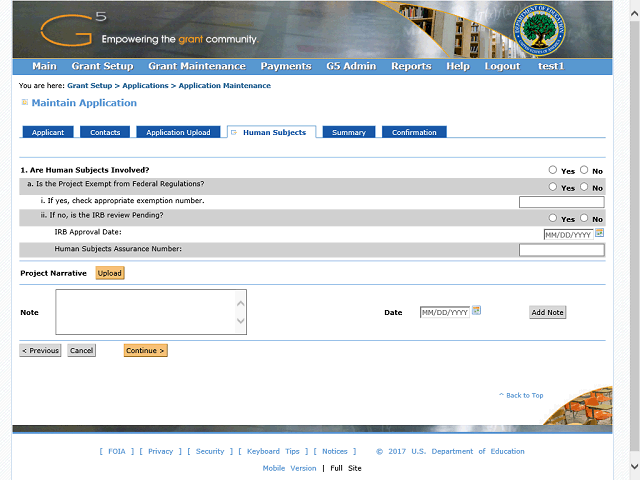Screen dimensions: 640x480
Task: Click the icon beside Maintain Application heading
Action: tap(24, 102)
